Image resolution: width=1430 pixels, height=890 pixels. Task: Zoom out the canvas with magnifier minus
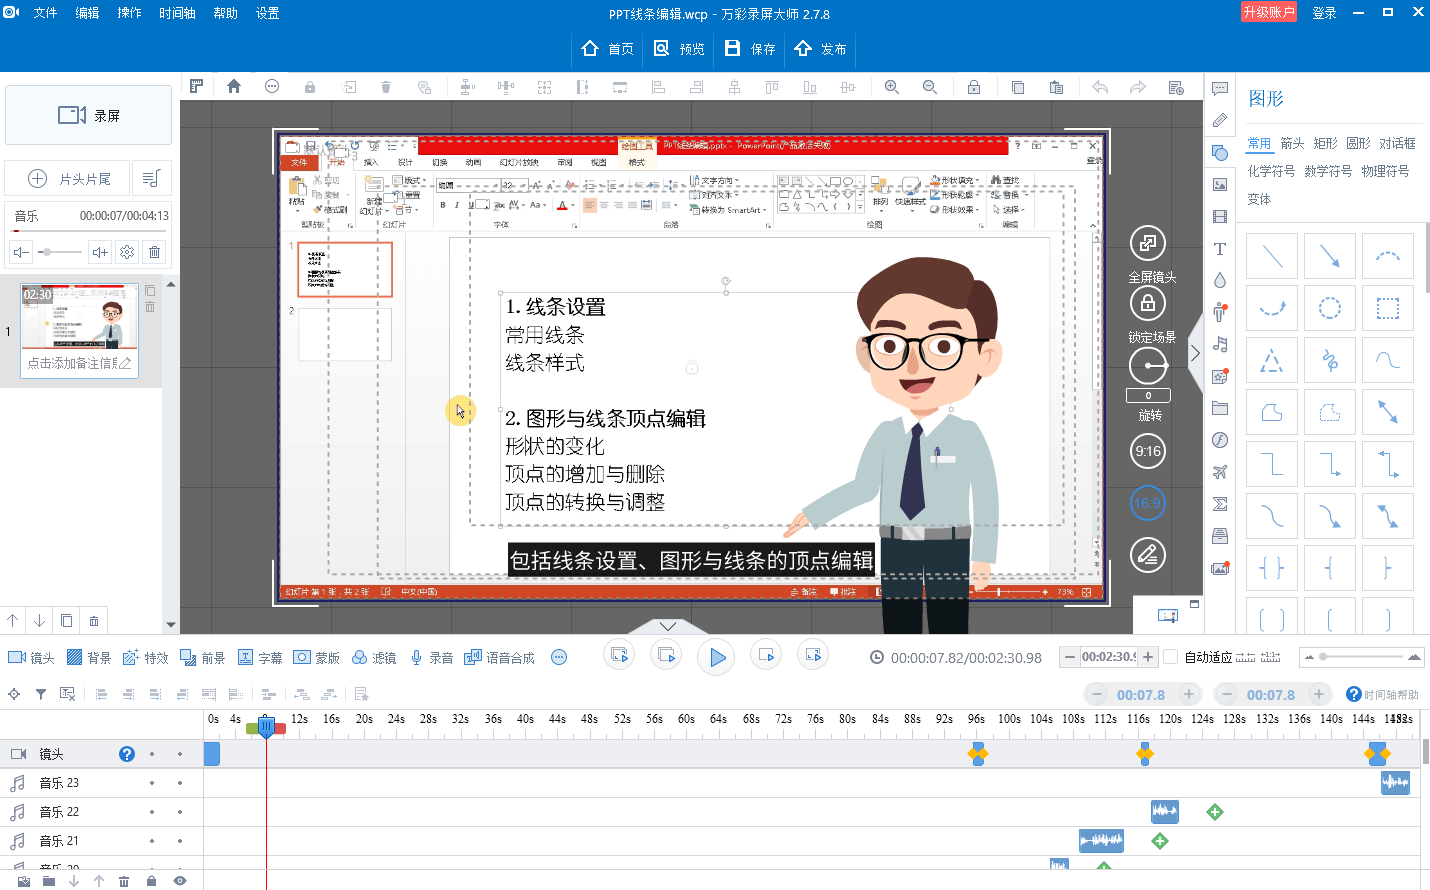(x=930, y=87)
